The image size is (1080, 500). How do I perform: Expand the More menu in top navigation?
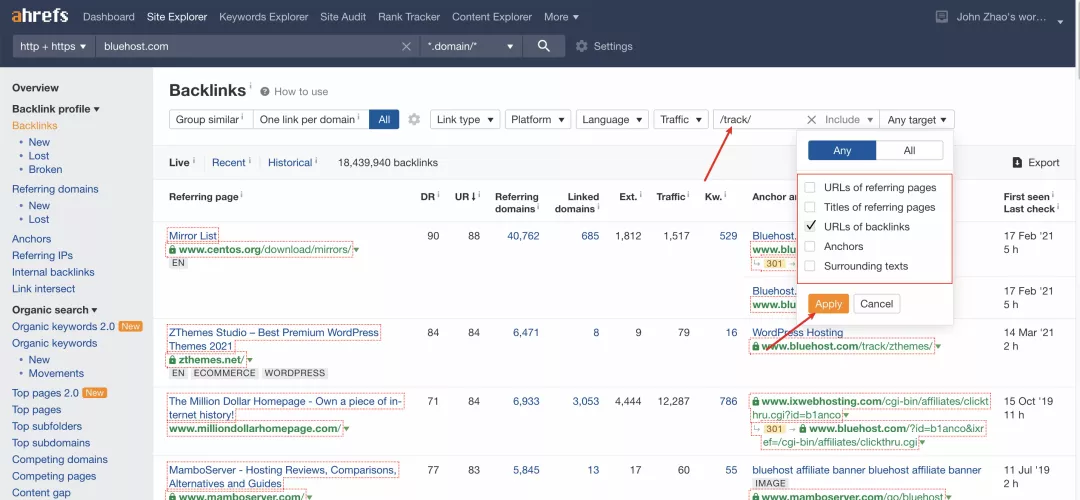(561, 17)
